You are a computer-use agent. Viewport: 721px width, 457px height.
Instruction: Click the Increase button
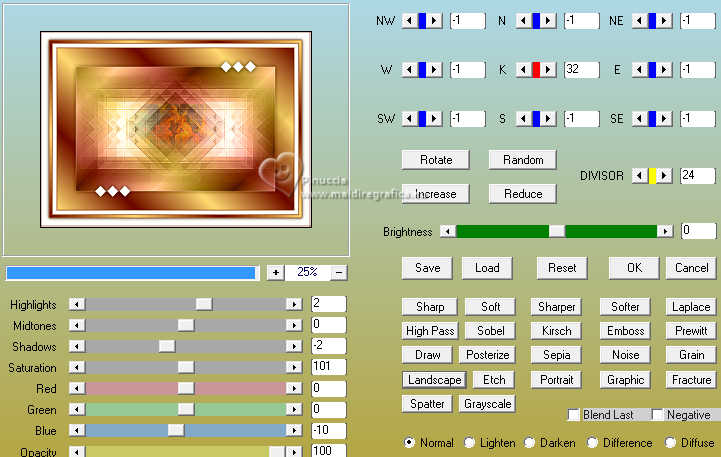click(x=435, y=194)
